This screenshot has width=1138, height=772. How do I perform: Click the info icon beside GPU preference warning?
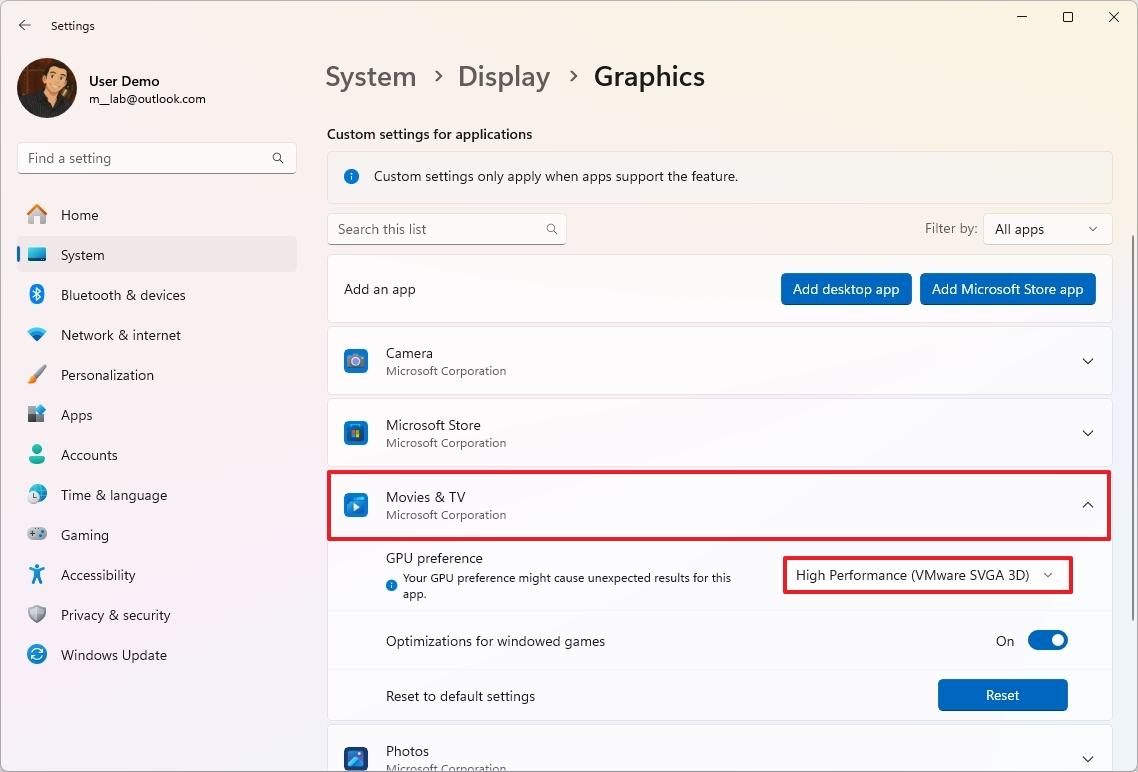pos(391,586)
